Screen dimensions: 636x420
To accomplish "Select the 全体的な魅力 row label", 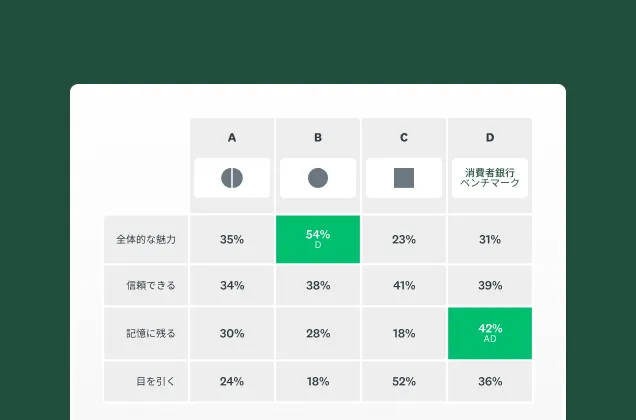I will pyautogui.click(x=146, y=239).
